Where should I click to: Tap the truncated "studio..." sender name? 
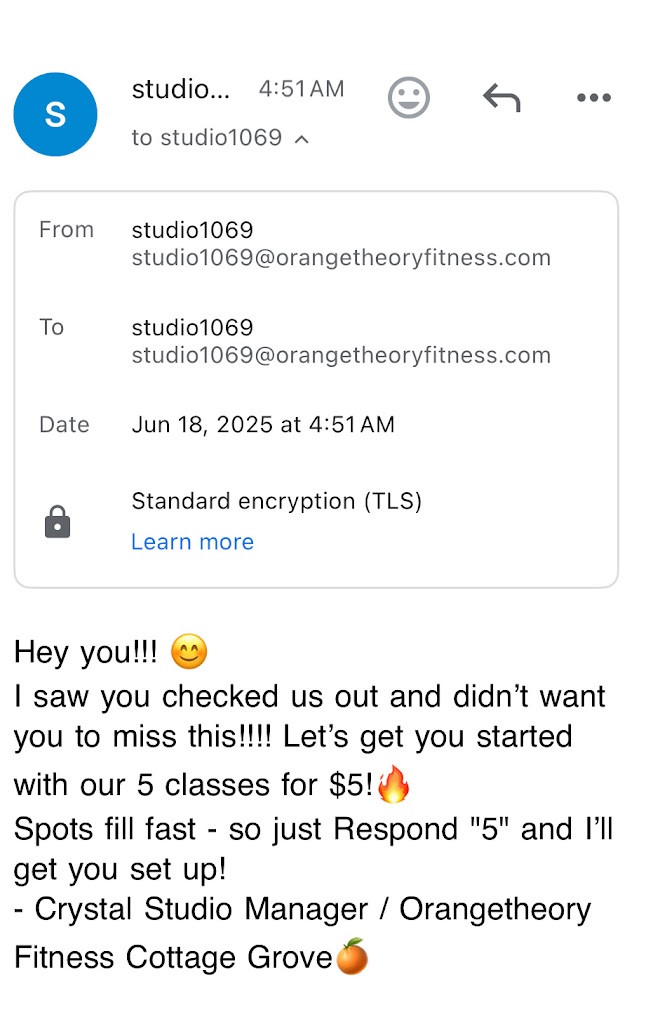click(x=181, y=89)
